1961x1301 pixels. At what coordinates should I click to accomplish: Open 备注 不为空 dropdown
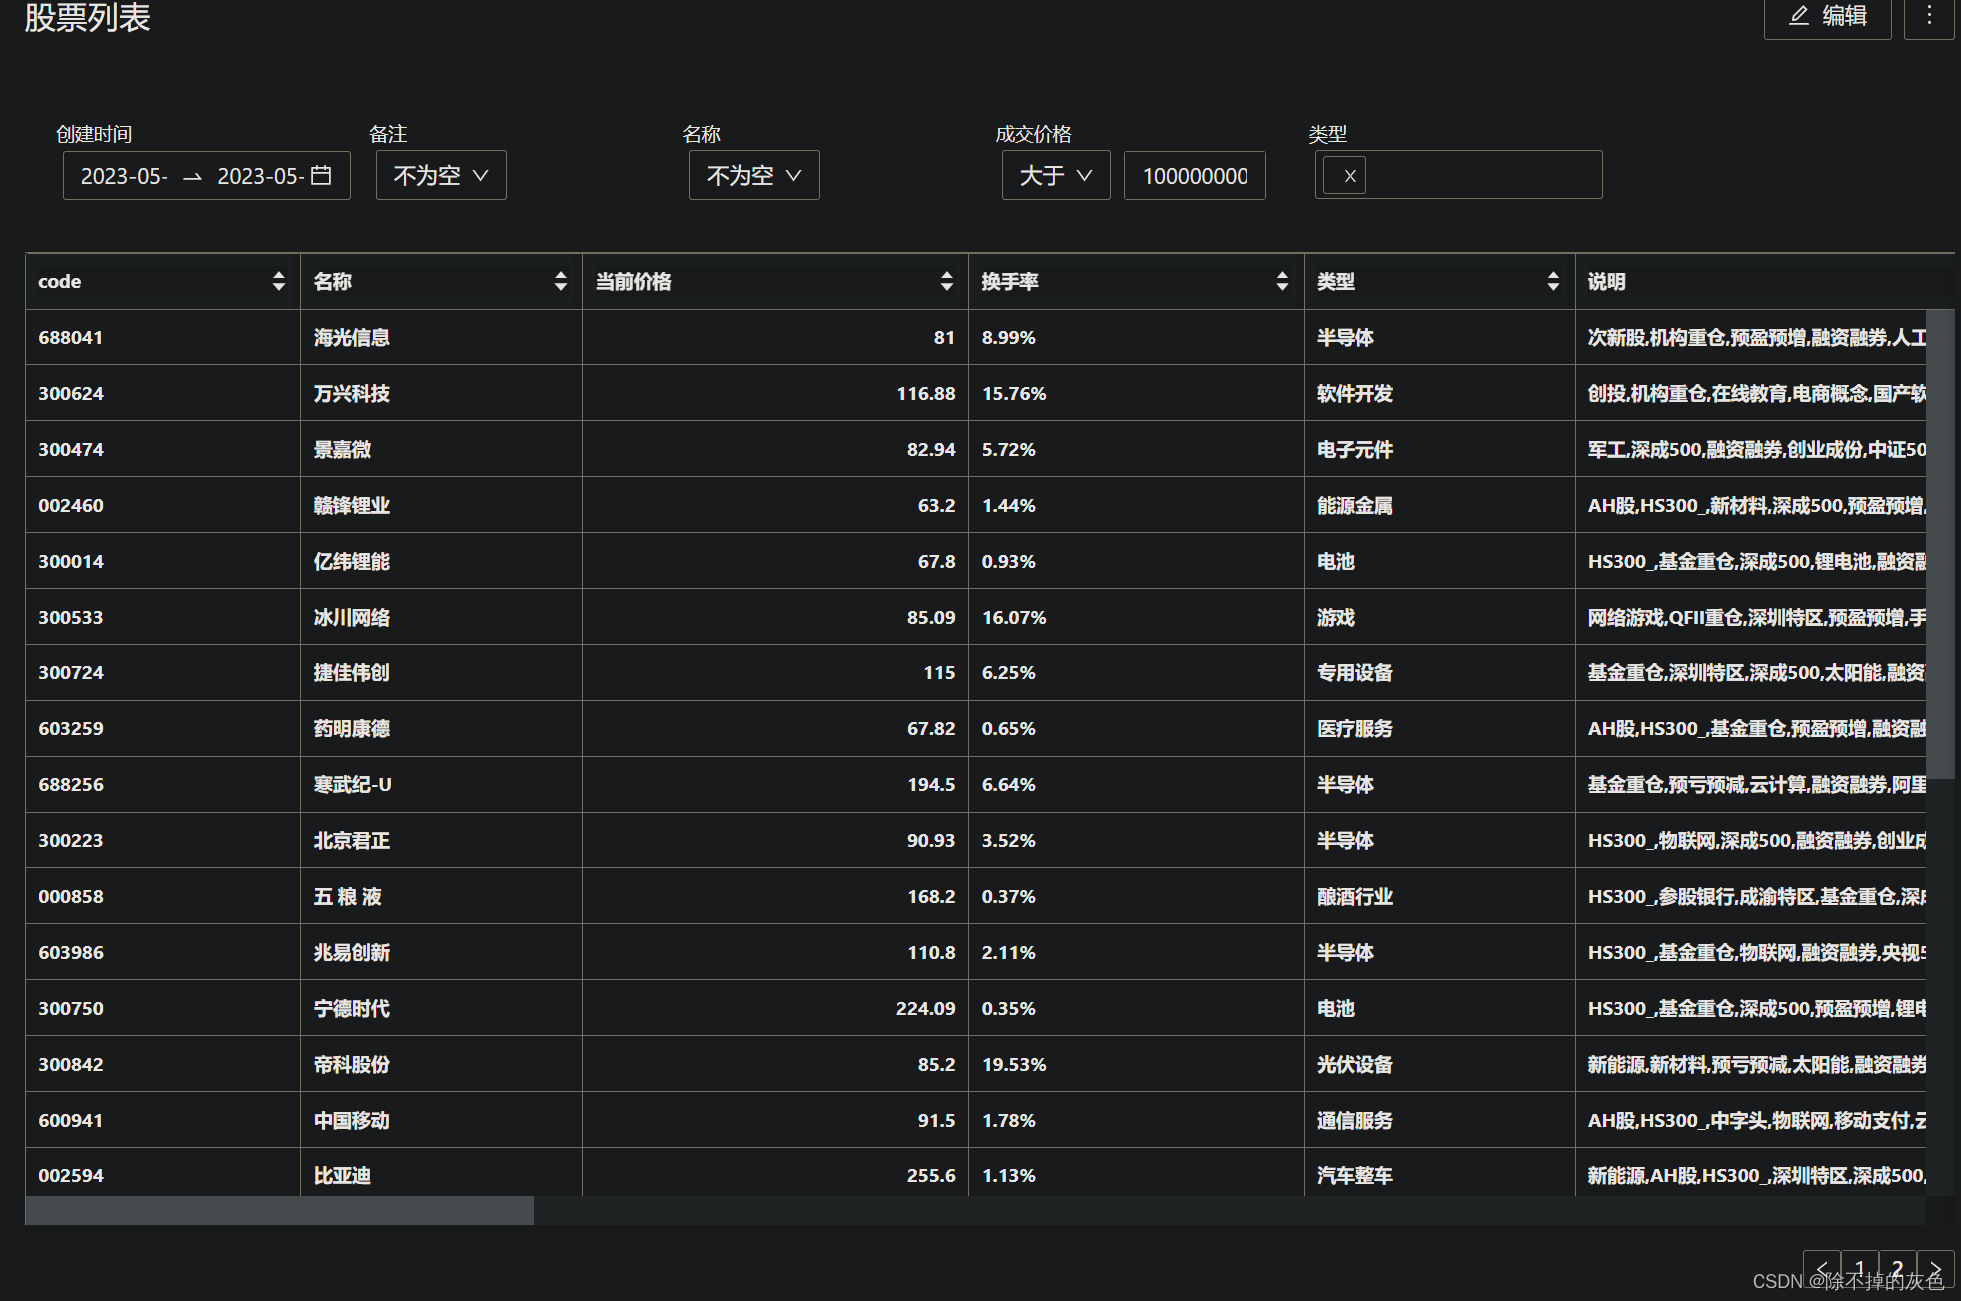(441, 175)
